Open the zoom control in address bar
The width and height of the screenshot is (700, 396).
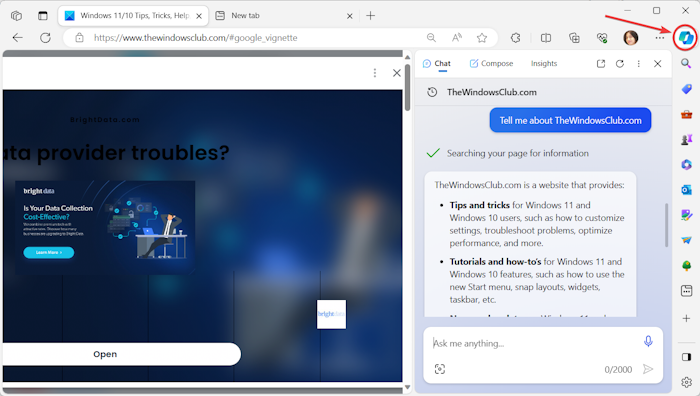click(431, 38)
